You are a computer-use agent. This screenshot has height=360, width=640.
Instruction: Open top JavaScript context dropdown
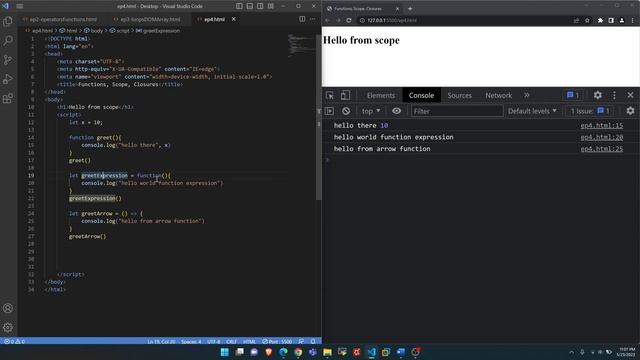[371, 111]
